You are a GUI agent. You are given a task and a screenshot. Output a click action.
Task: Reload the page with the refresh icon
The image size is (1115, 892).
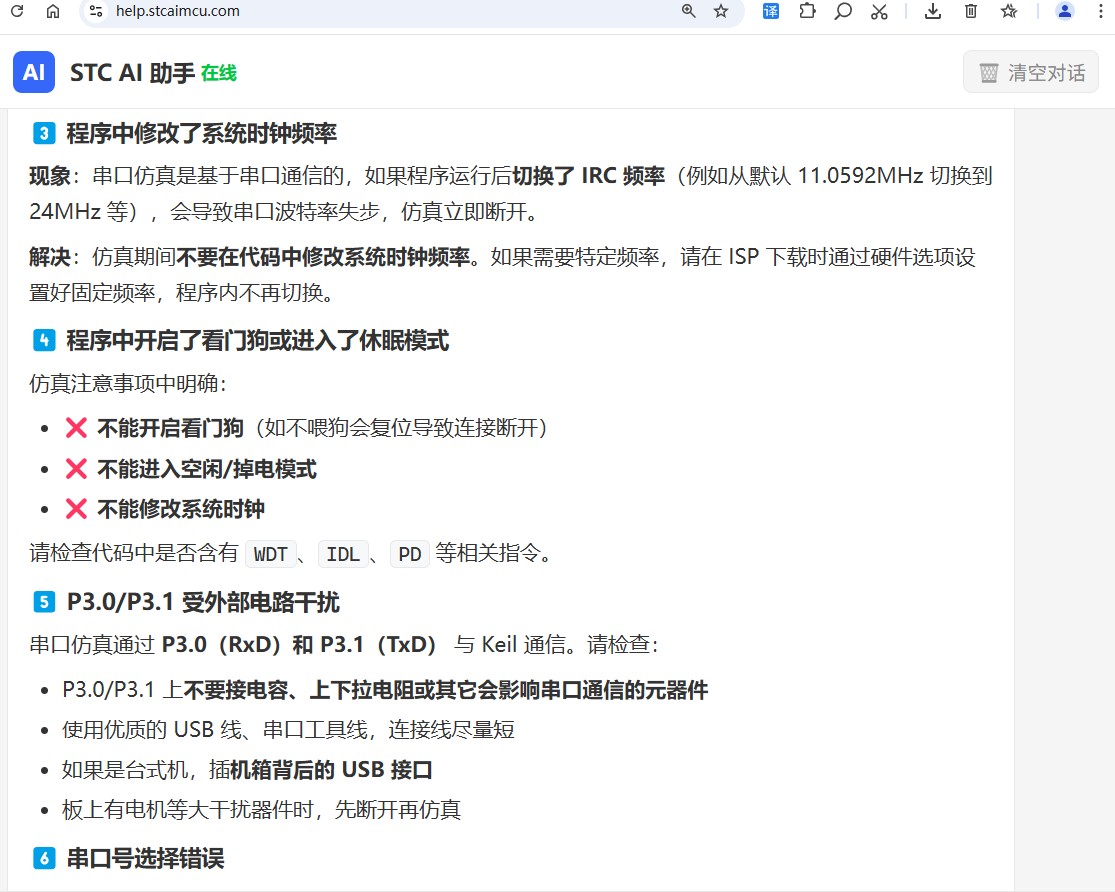pyautogui.click(x=17, y=11)
